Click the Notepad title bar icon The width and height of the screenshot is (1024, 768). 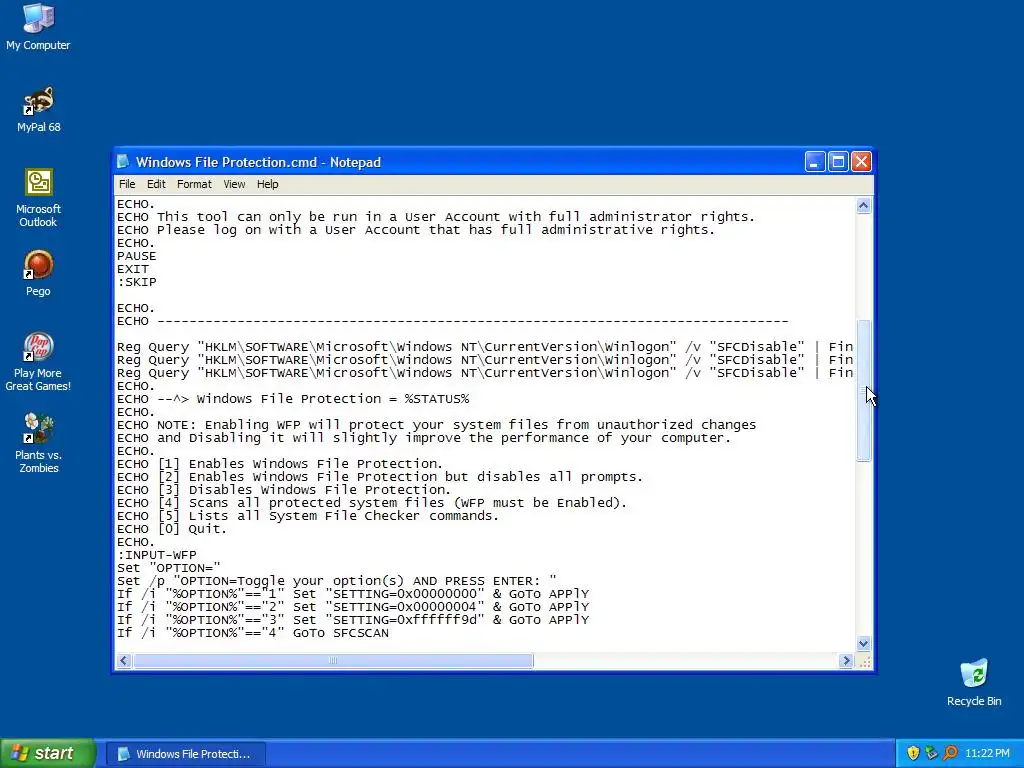(123, 162)
